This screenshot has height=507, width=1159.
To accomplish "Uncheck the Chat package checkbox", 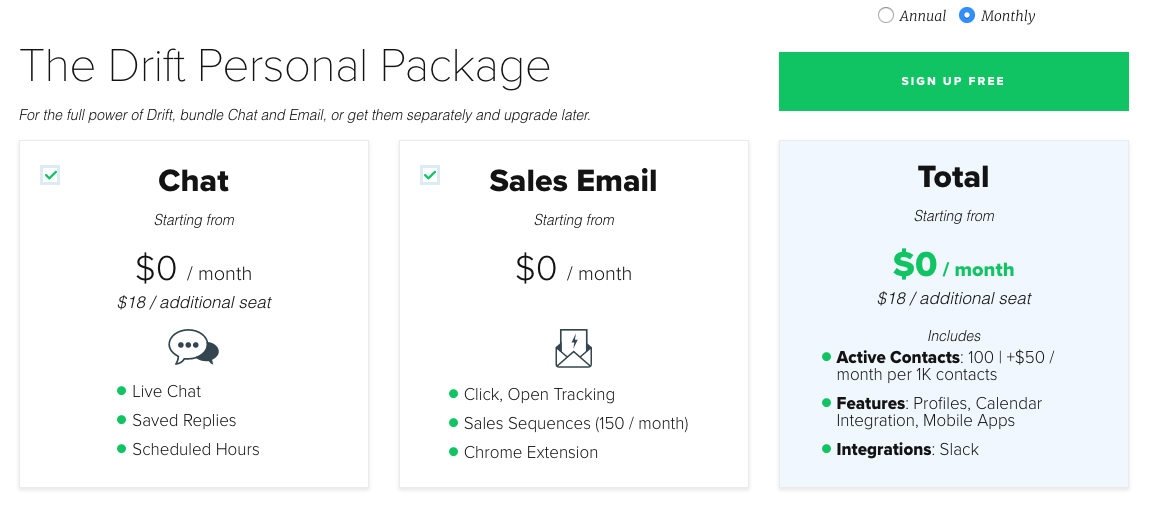I will (x=51, y=175).
